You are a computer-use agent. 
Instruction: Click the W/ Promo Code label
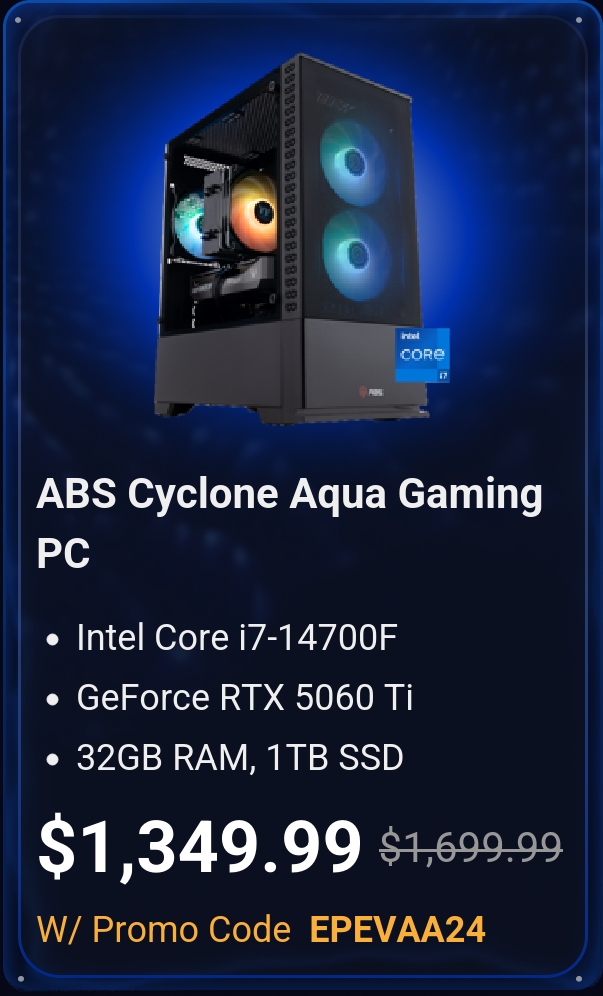pos(164,929)
